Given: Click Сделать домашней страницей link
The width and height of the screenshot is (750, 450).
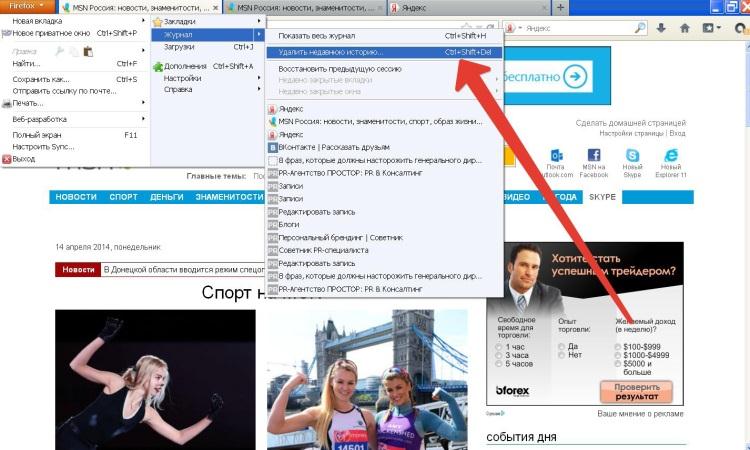Looking at the screenshot, I should tap(630, 123).
